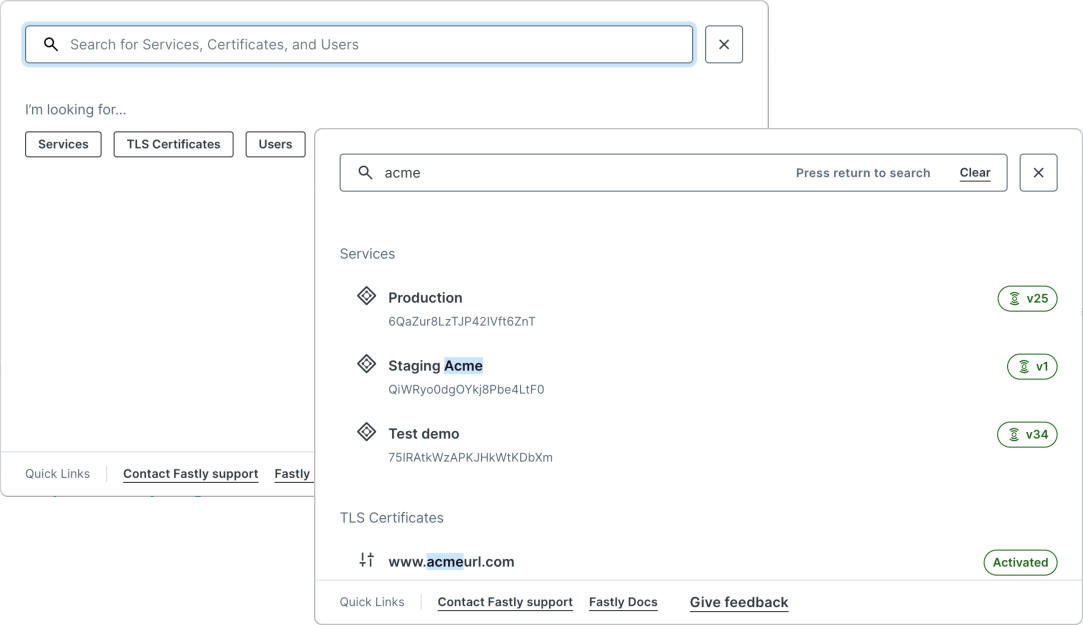This screenshot has height=625, width=1083.
Task: Dismiss the search overlay with the X button
Action: [1038, 172]
